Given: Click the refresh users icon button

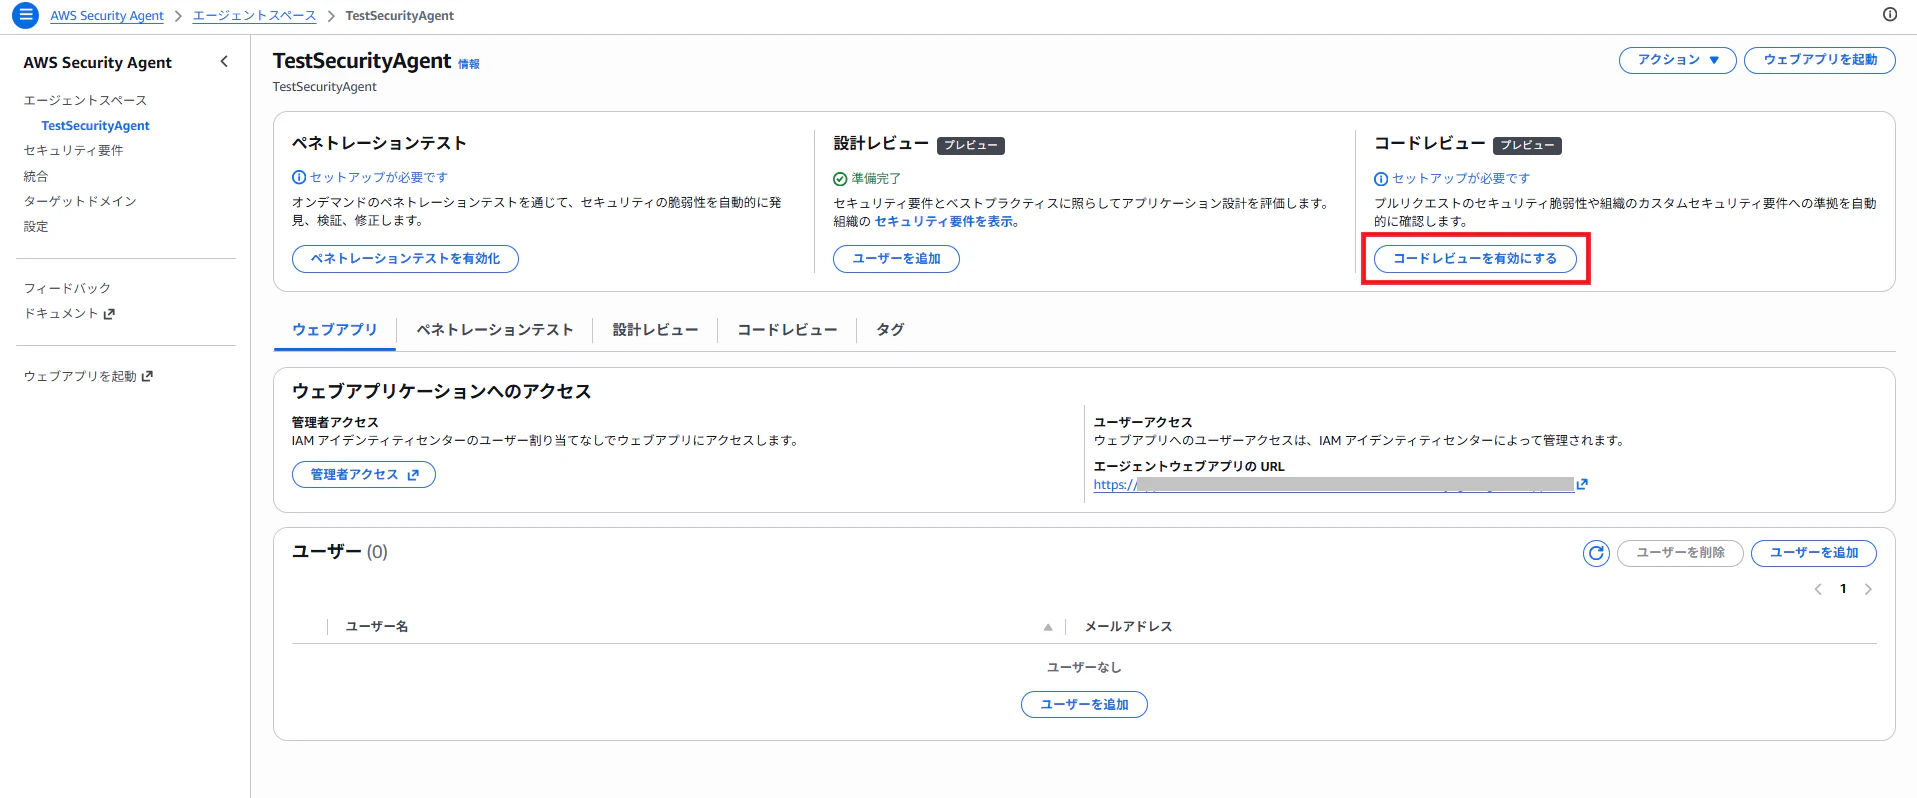Looking at the screenshot, I should pos(1596,553).
